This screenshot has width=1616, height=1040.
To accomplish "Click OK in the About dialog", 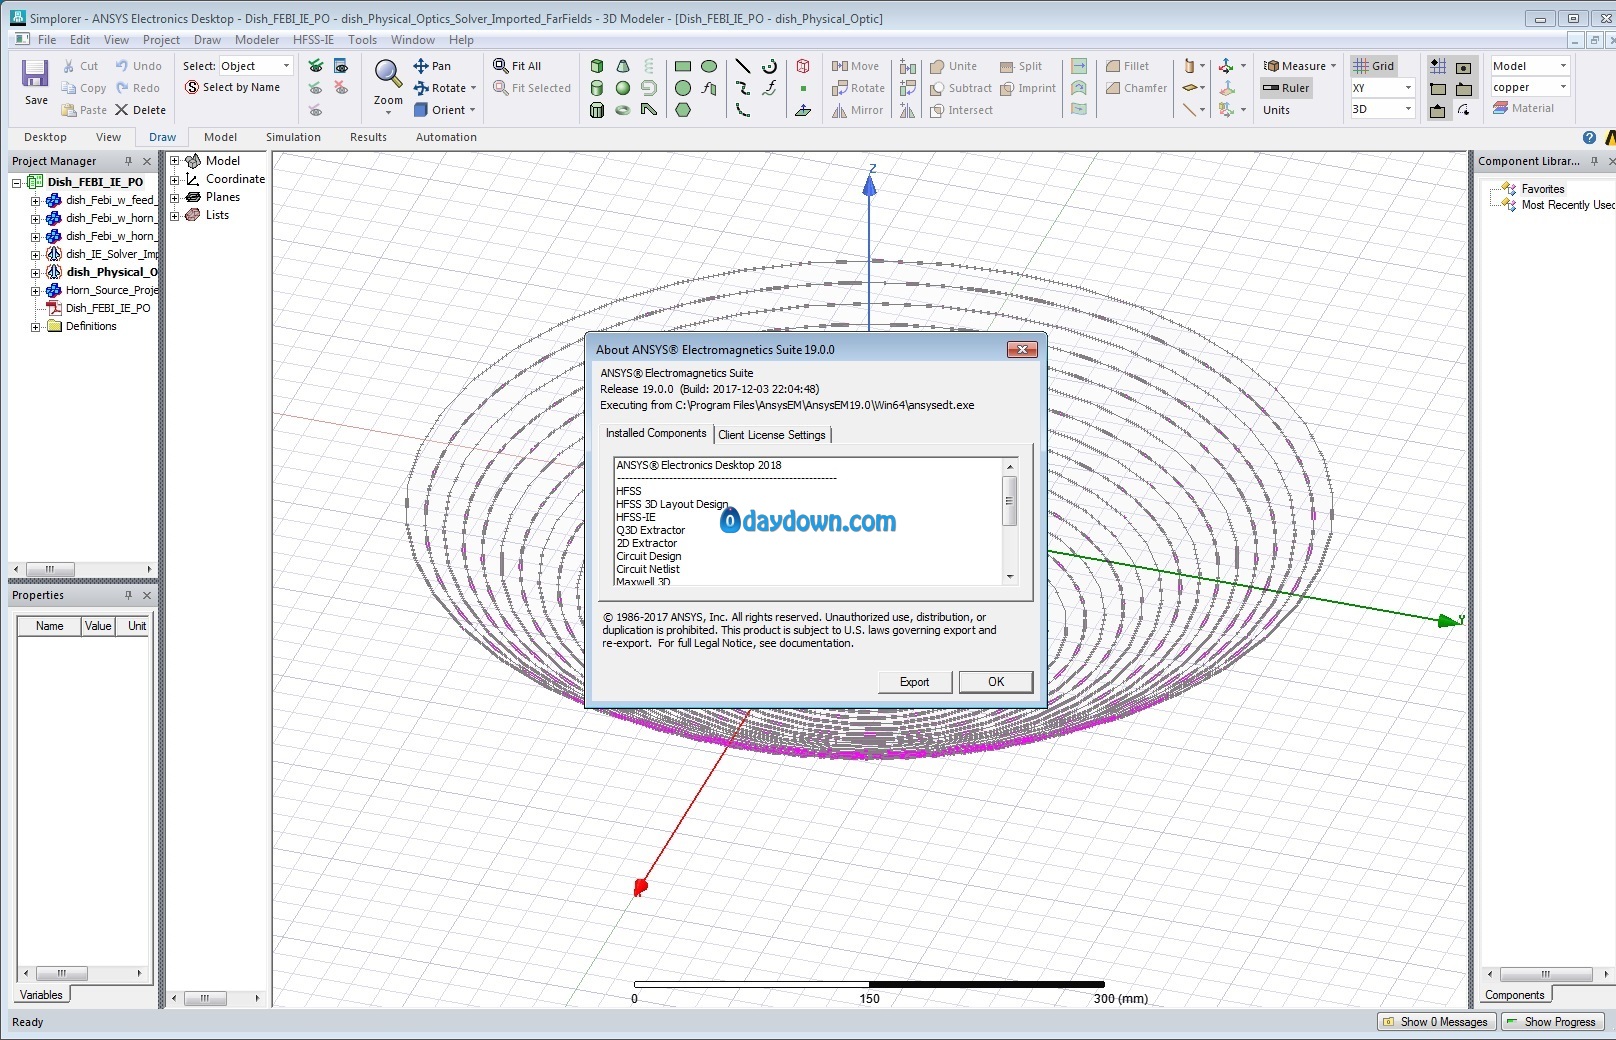I will pyautogui.click(x=996, y=682).
